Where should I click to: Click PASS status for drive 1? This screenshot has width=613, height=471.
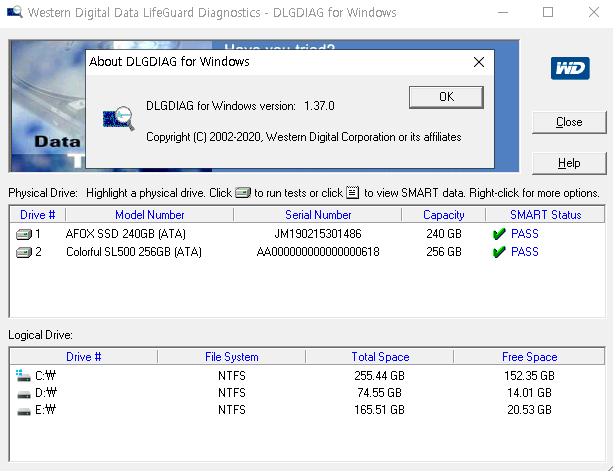525,234
